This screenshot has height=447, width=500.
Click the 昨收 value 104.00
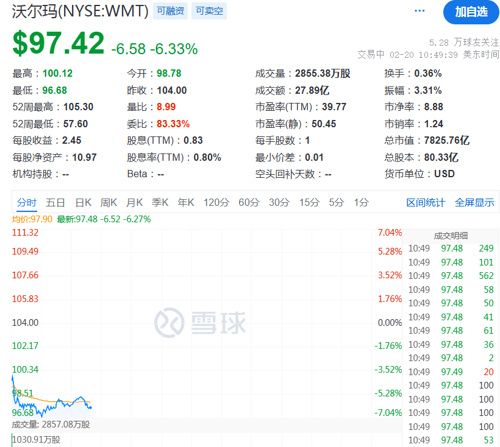pyautogui.click(x=172, y=90)
